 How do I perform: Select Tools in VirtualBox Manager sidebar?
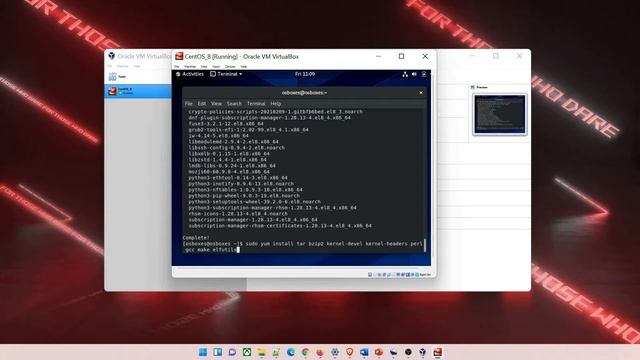pos(138,77)
